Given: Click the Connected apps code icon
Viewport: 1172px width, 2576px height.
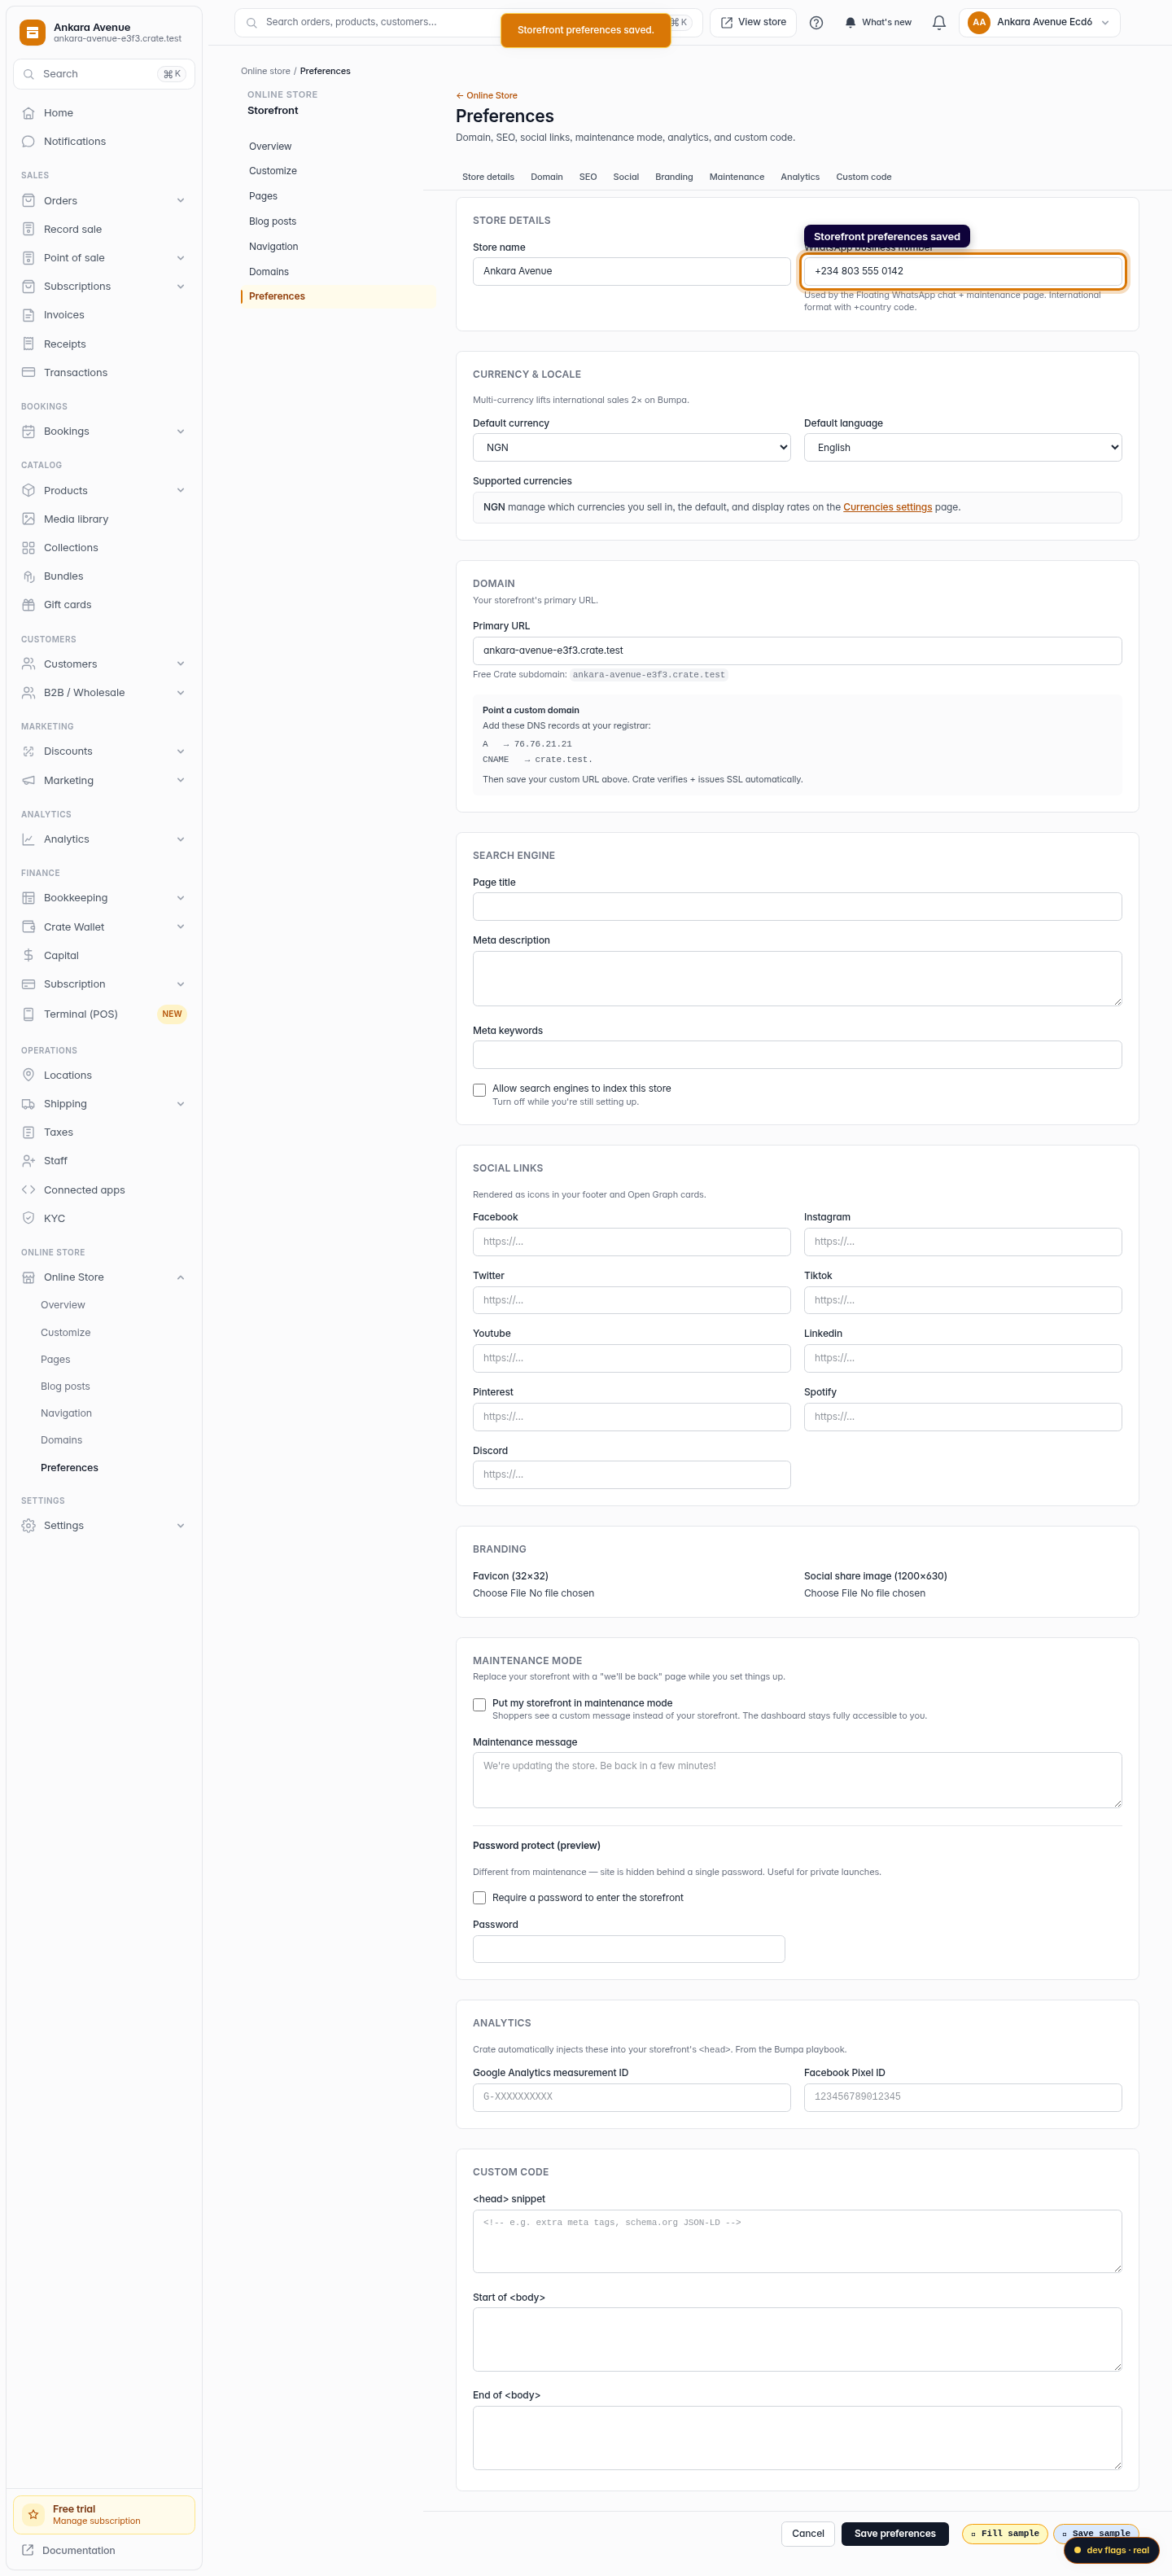Looking at the screenshot, I should tap(28, 1190).
